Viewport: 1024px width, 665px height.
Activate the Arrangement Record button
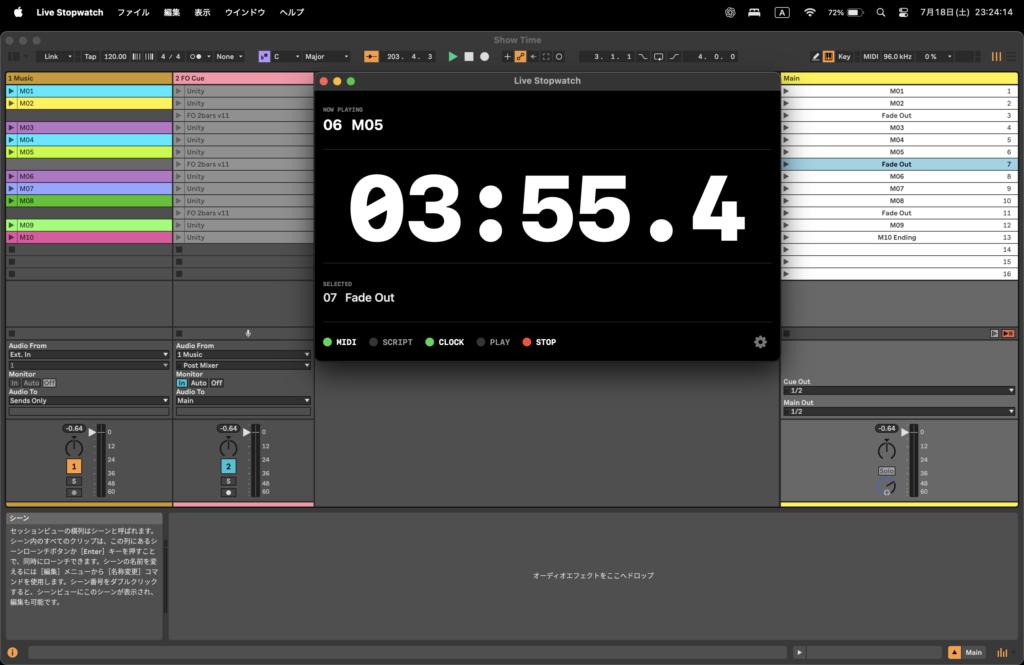point(485,57)
